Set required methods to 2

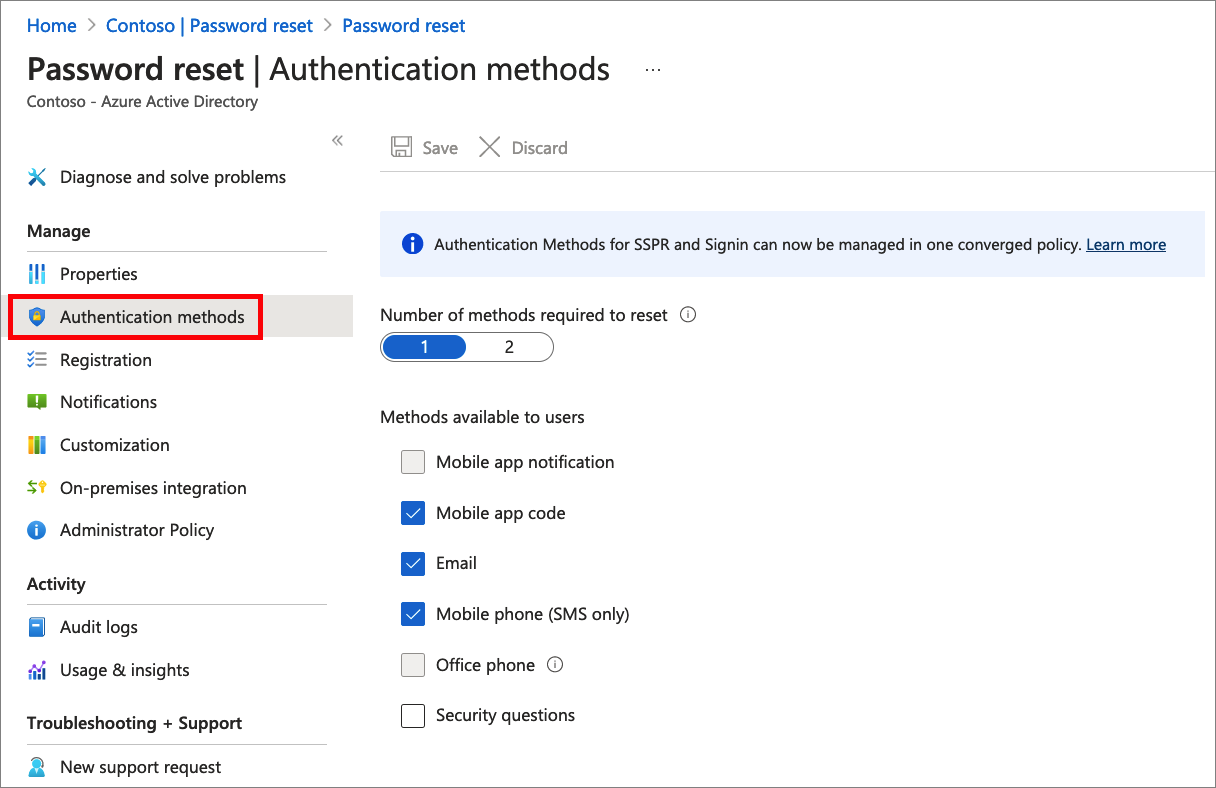(x=509, y=347)
